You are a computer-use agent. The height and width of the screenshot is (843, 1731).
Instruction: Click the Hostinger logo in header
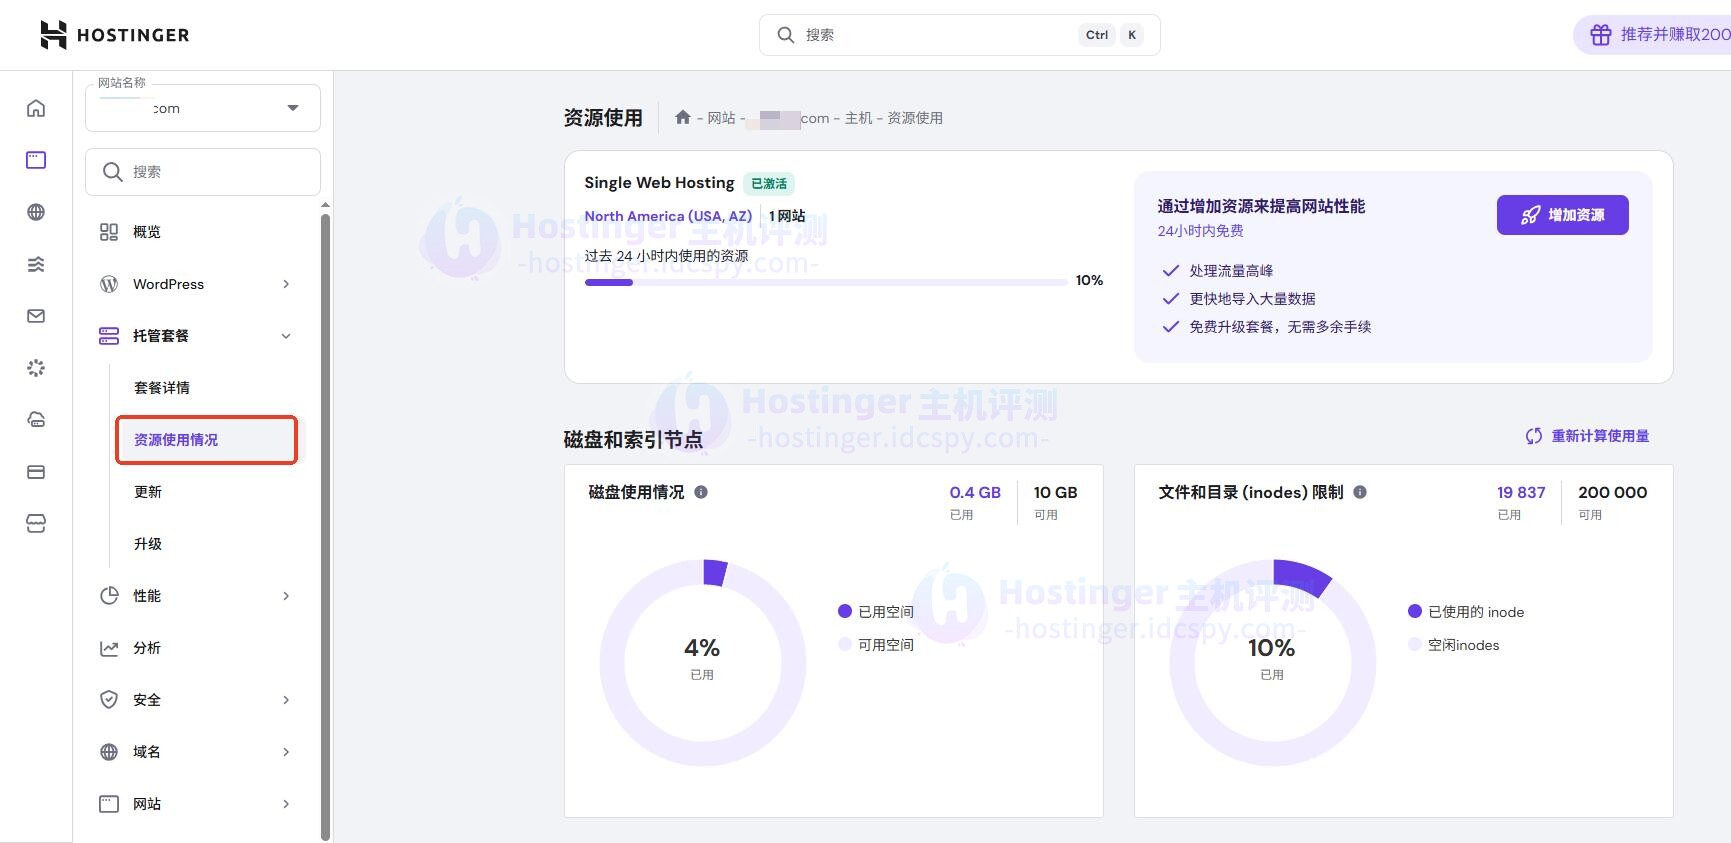coord(114,35)
